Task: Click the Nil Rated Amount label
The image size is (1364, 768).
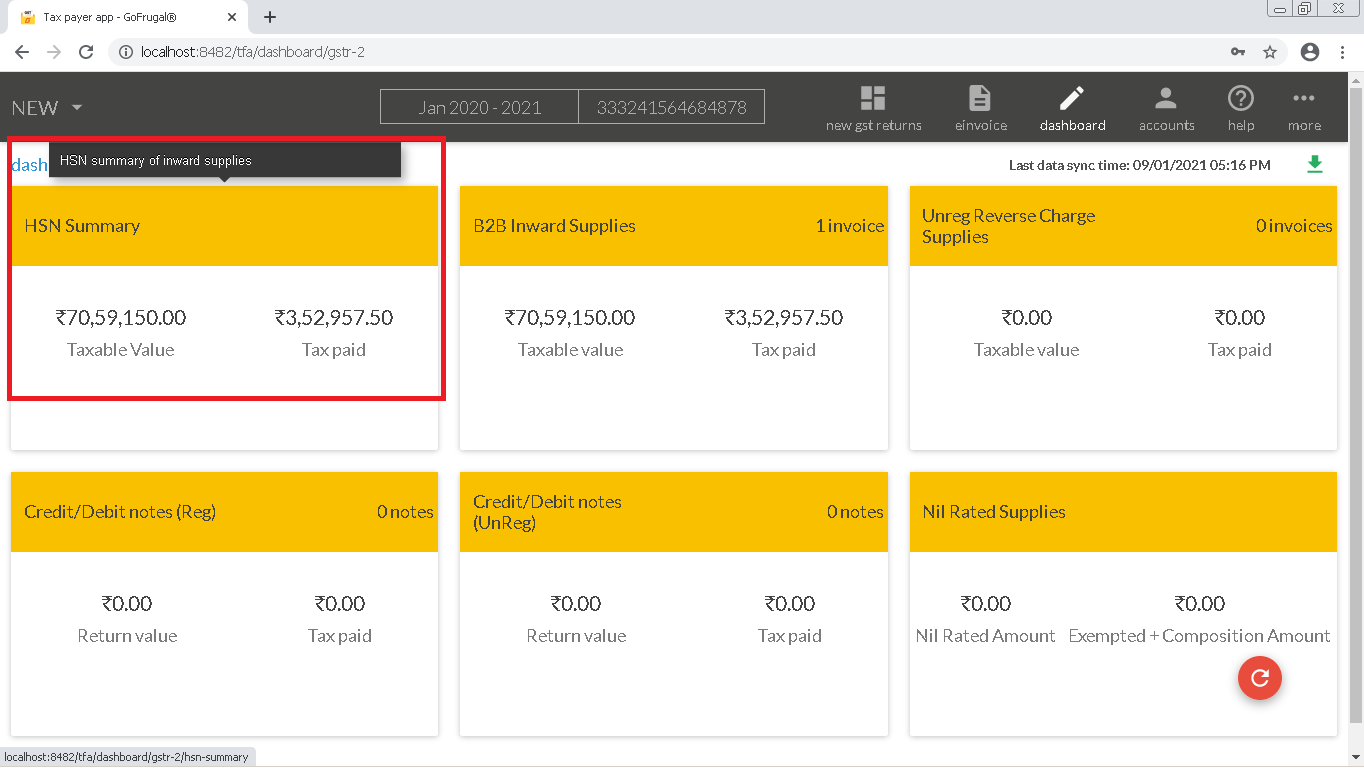Action: coord(986,636)
